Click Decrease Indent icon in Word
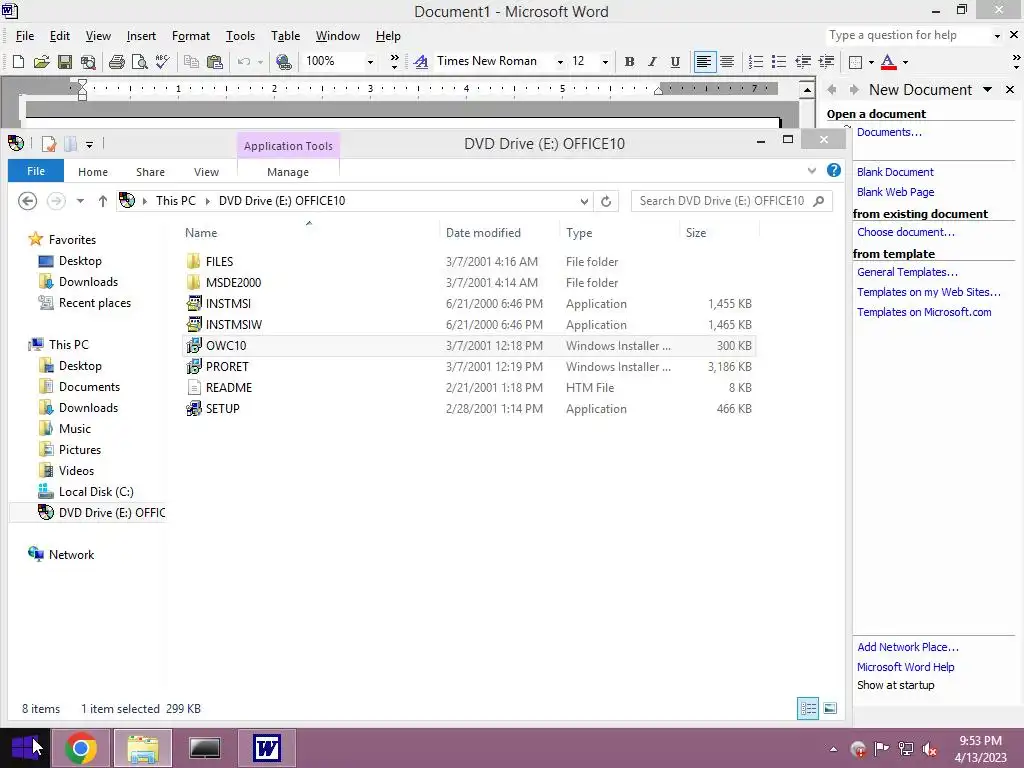The width and height of the screenshot is (1024, 768). (x=803, y=61)
